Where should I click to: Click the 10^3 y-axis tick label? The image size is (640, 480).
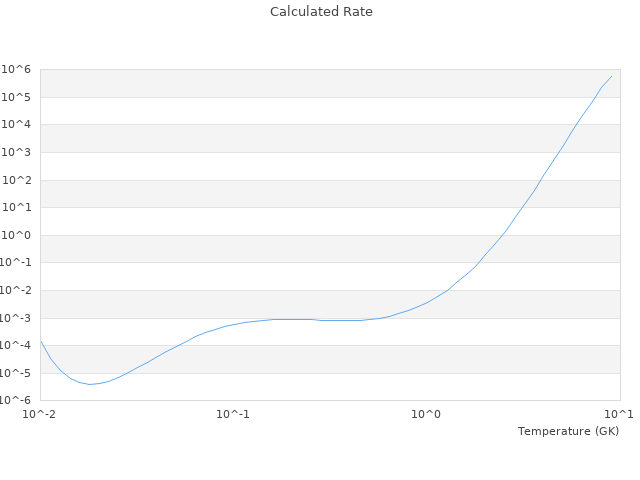19,152
